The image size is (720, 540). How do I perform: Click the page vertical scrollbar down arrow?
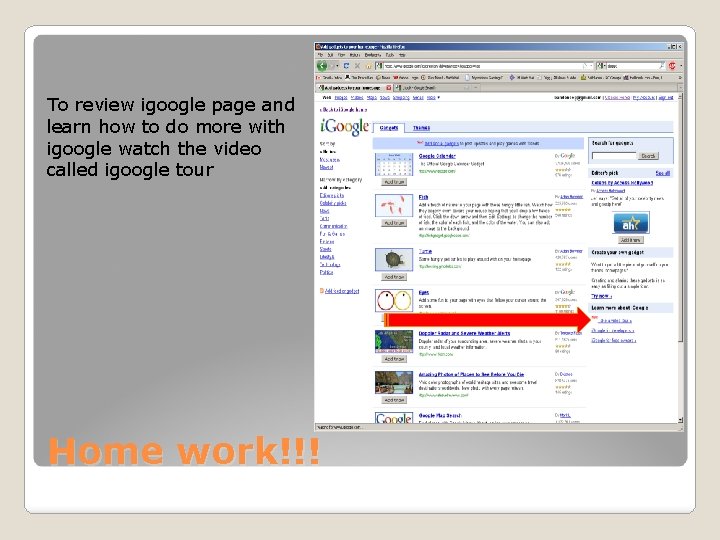click(x=680, y=420)
